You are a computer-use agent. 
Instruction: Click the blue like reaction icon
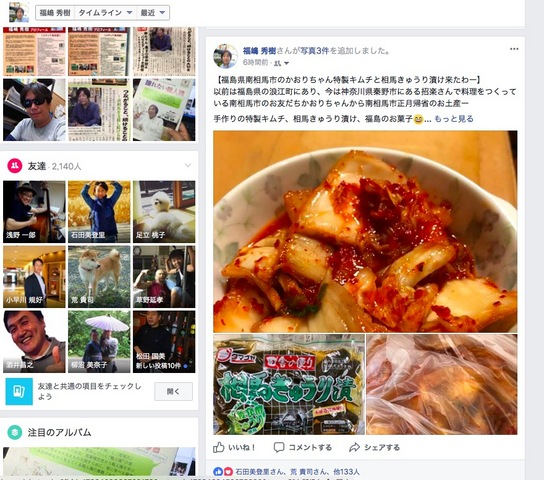coord(218,472)
